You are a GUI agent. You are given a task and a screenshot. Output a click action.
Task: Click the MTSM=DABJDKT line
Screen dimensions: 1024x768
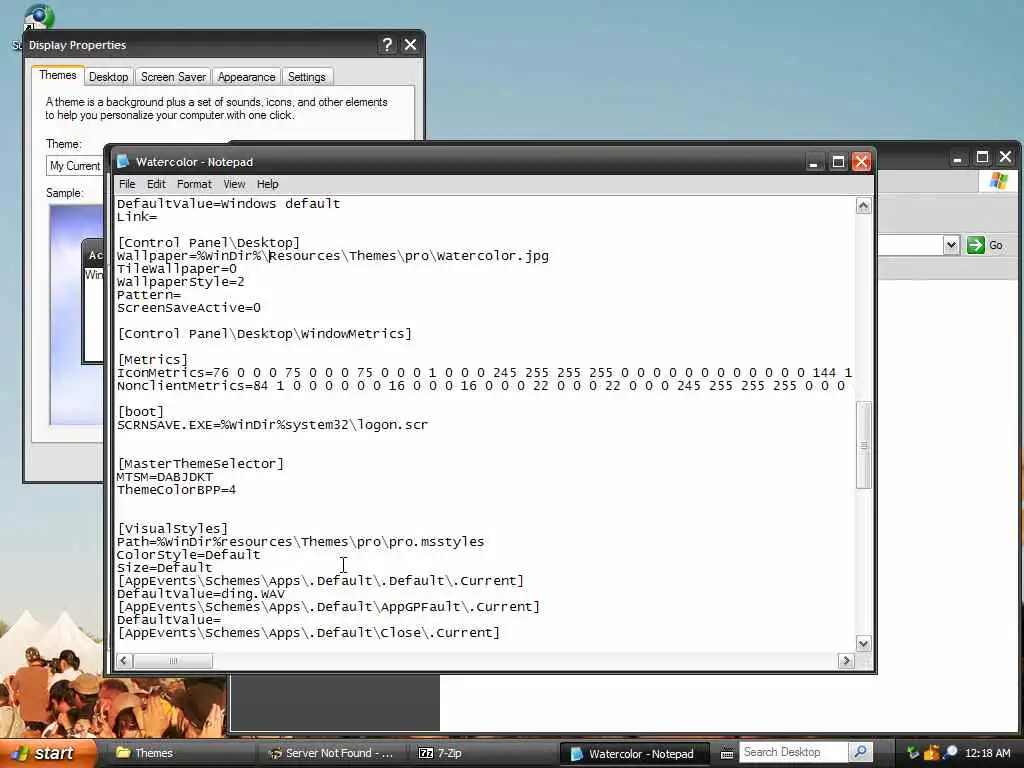165,477
